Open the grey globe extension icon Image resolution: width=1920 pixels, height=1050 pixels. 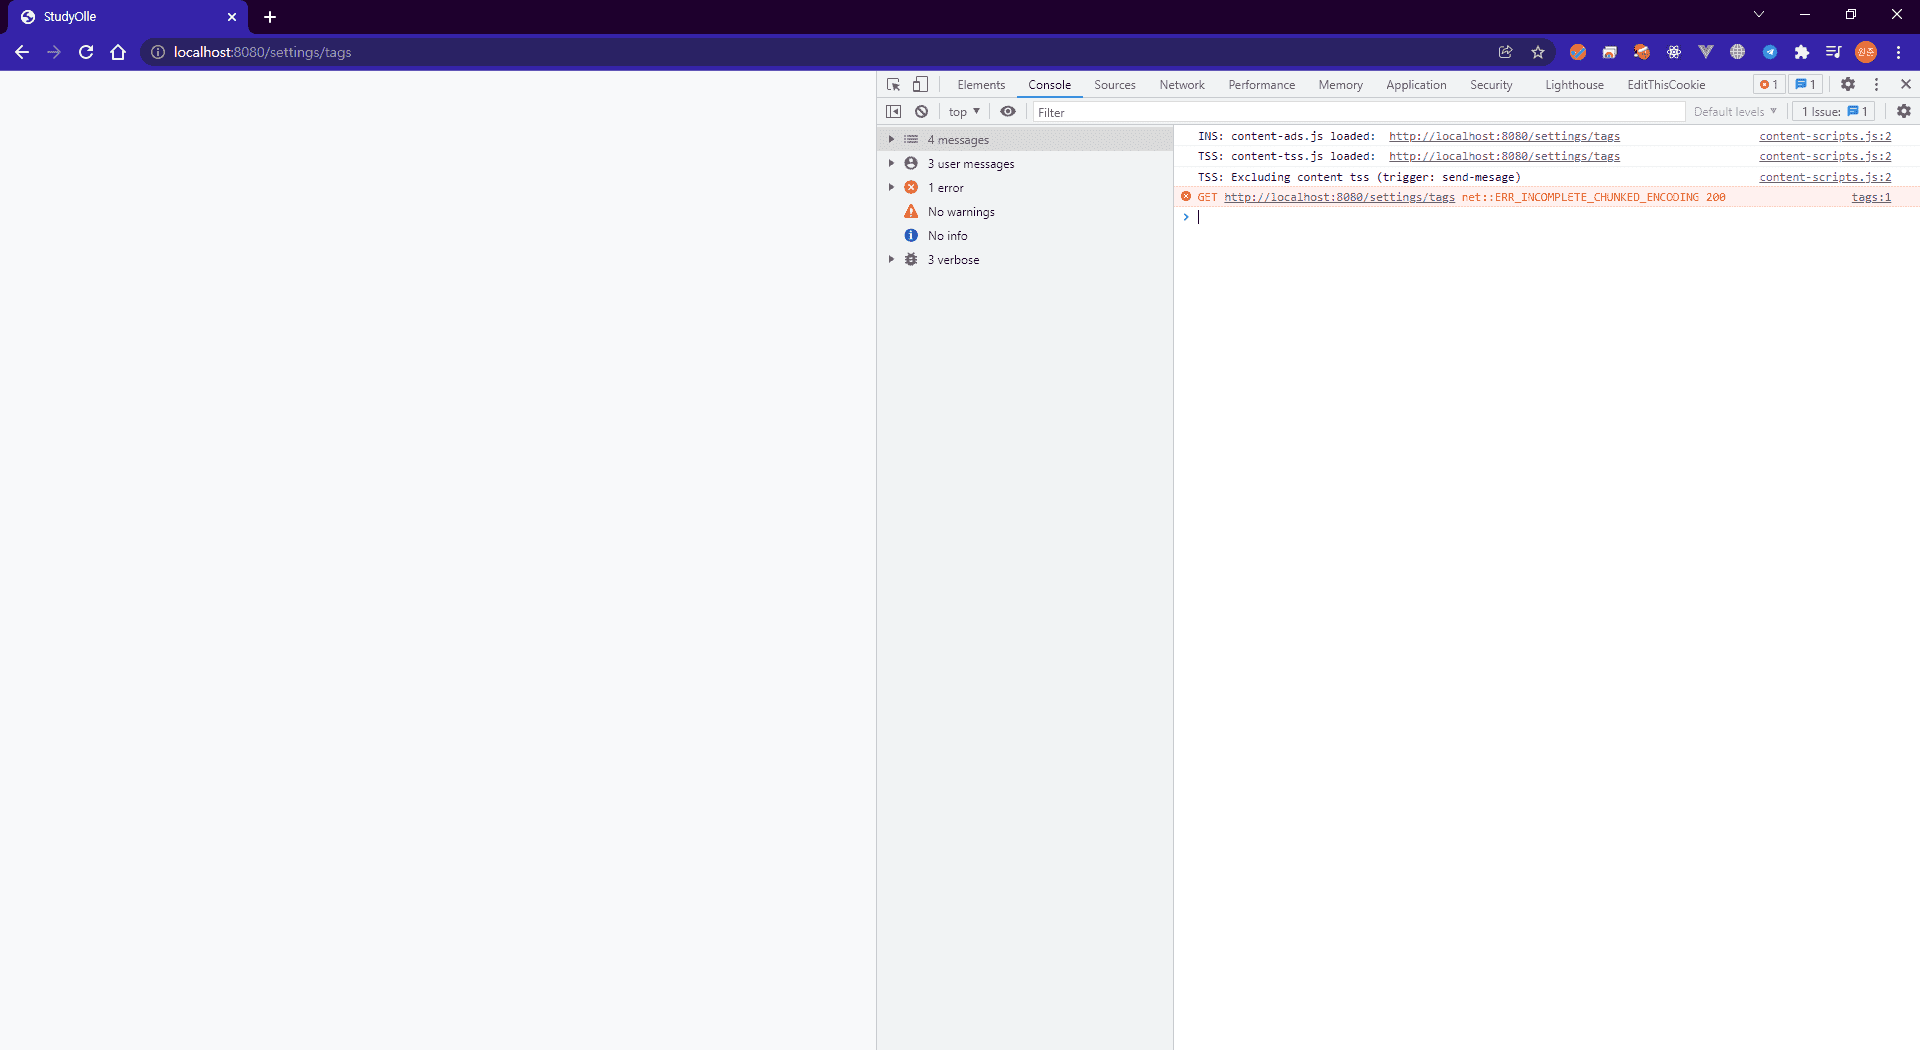(1738, 52)
